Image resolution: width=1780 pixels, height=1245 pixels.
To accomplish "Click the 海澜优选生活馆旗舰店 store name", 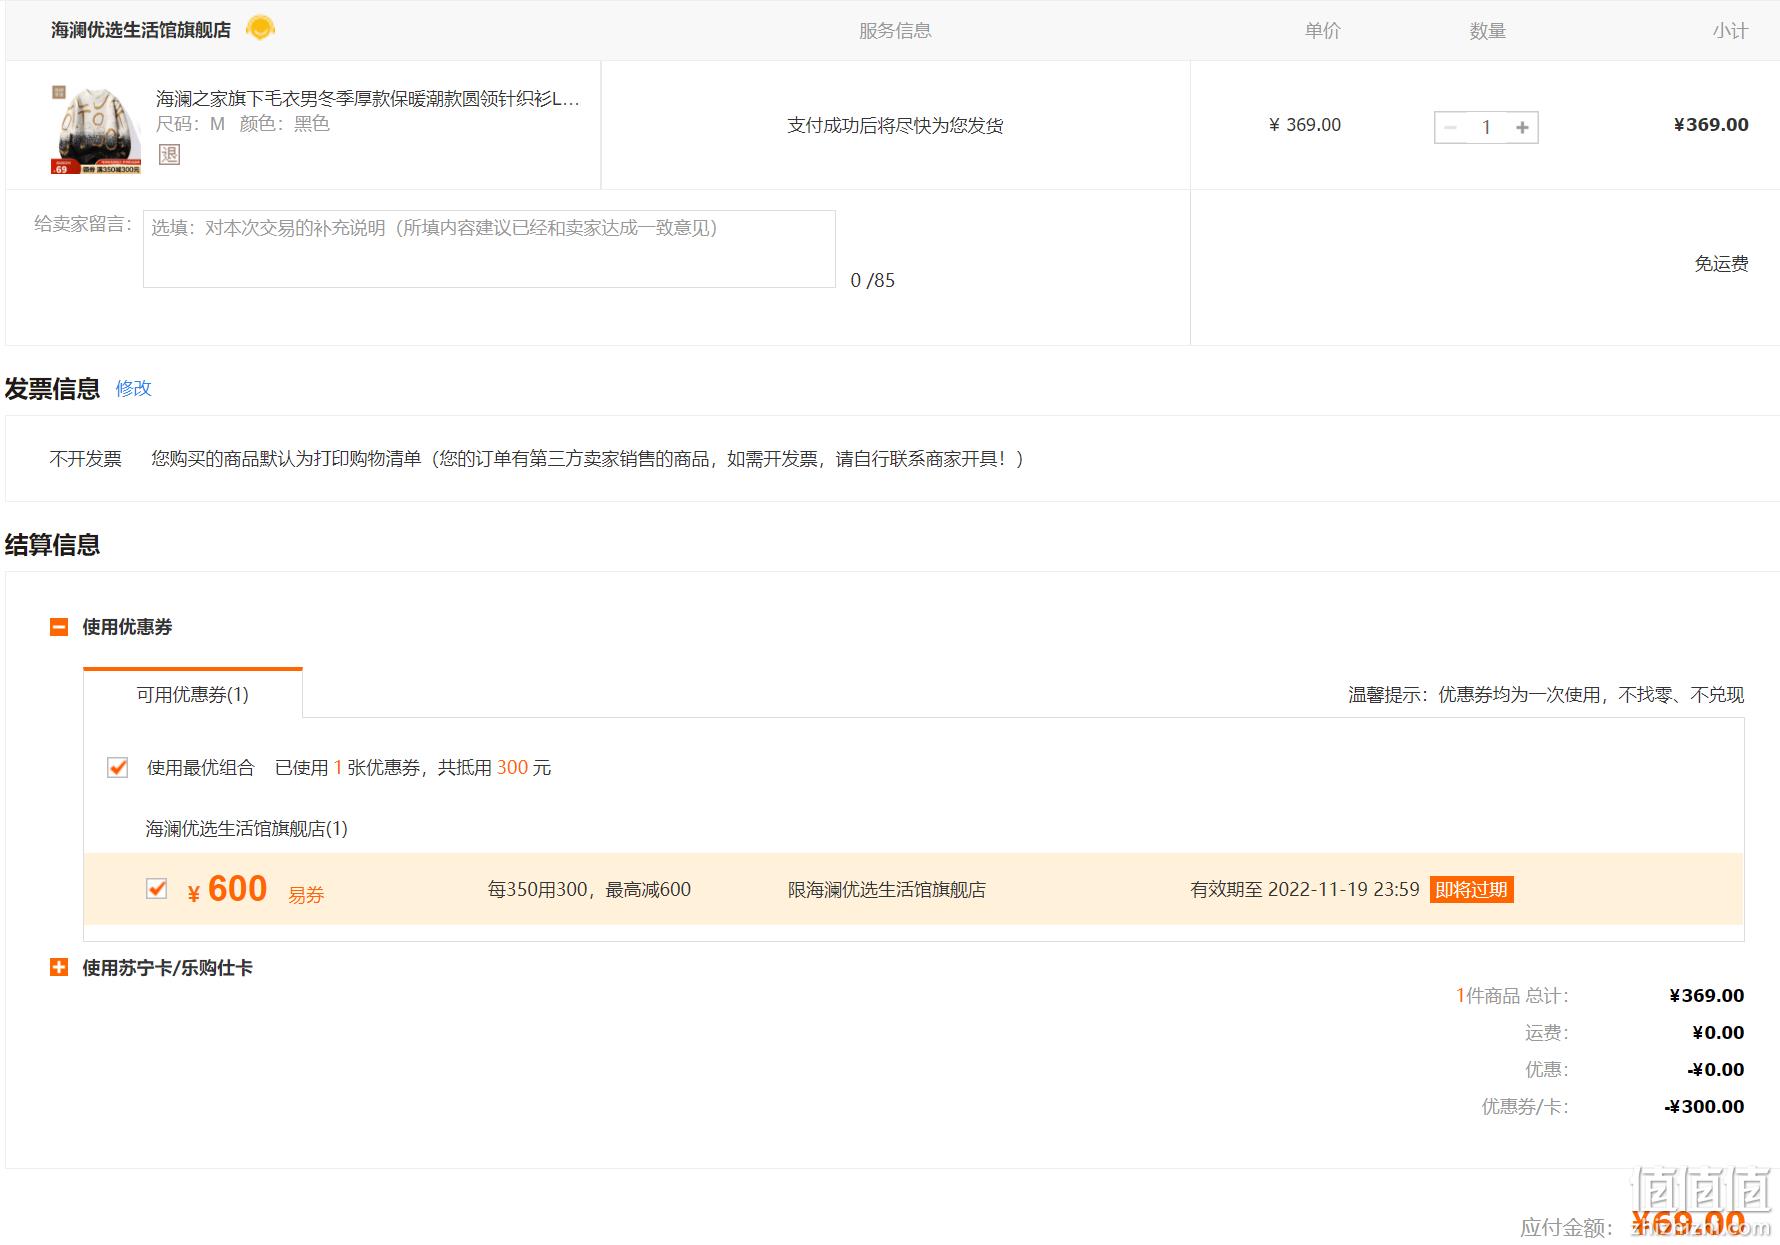I will pyautogui.click(x=141, y=30).
